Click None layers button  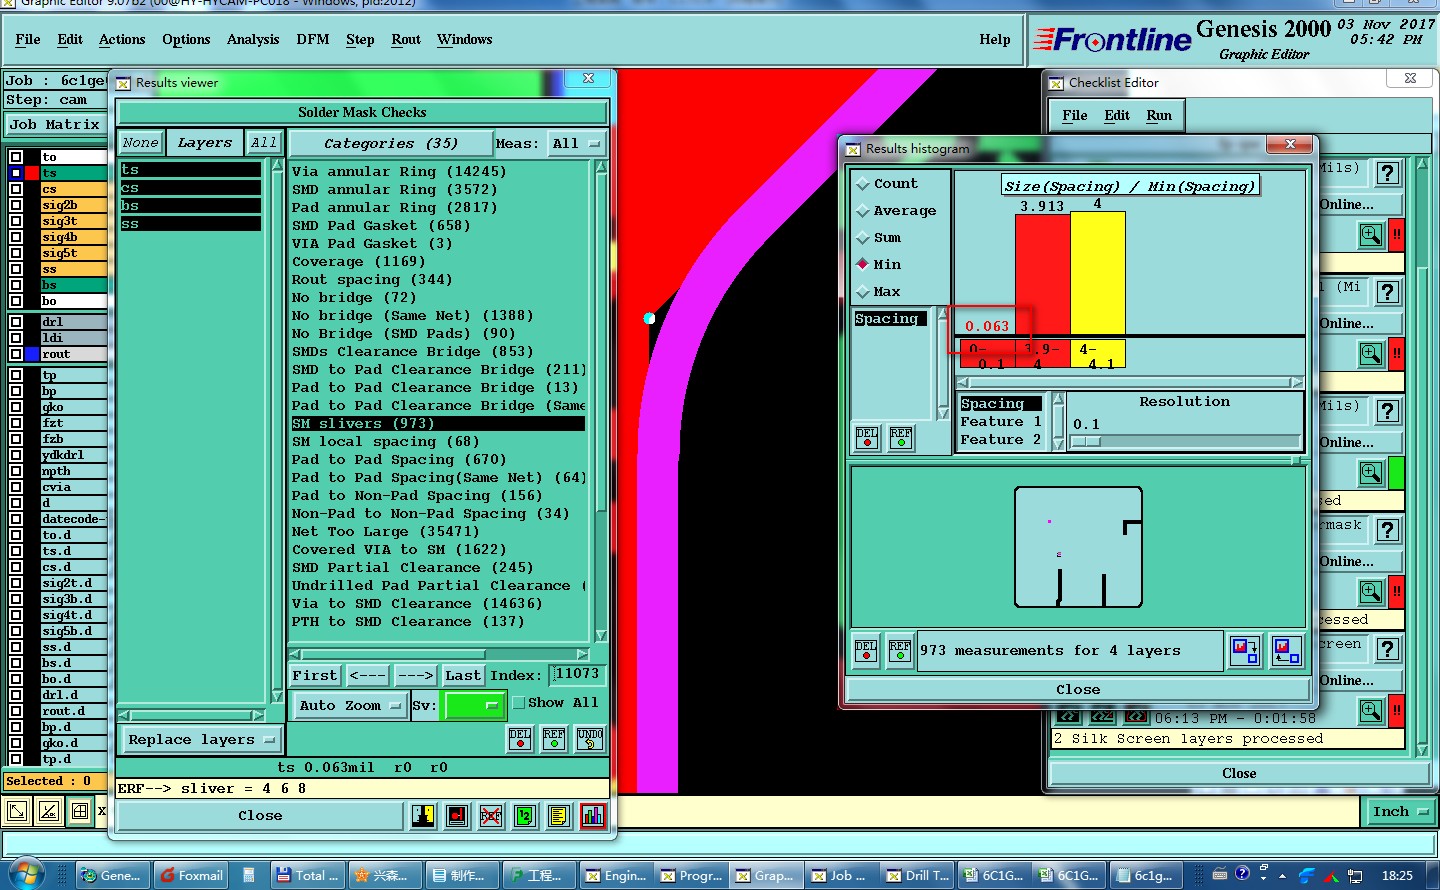(140, 143)
